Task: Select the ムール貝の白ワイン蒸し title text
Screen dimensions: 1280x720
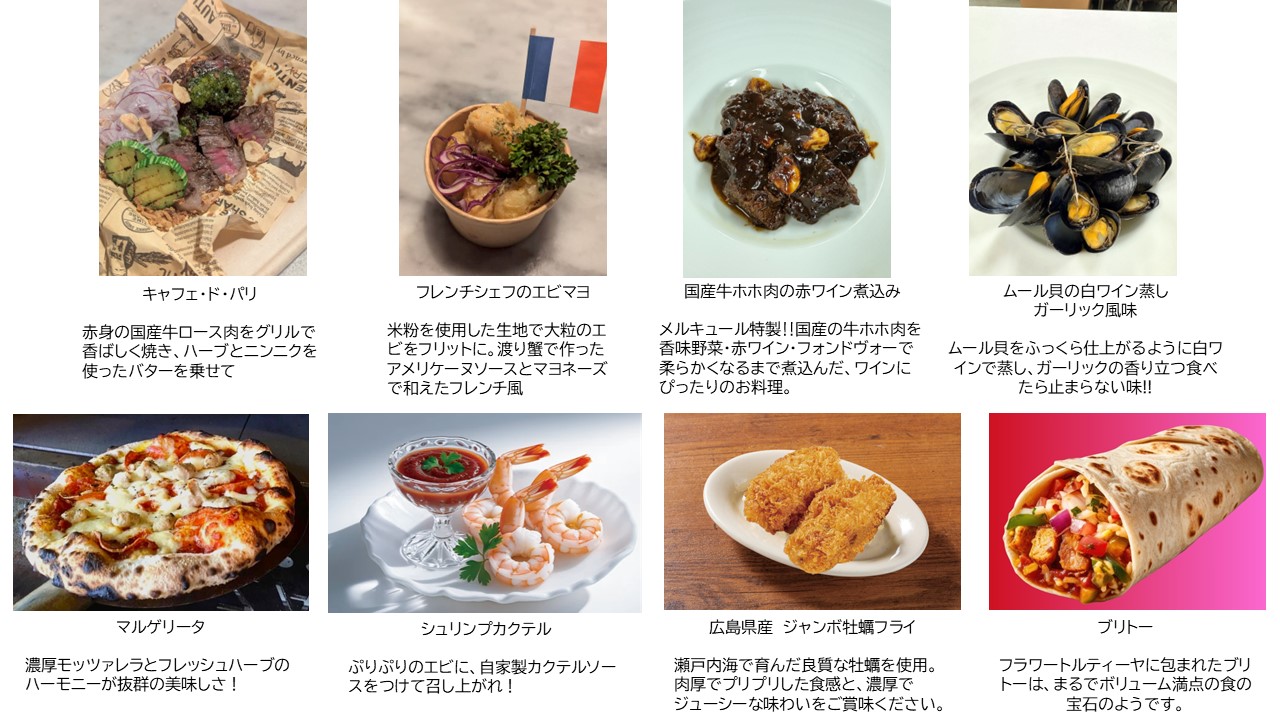Action: coord(1085,291)
